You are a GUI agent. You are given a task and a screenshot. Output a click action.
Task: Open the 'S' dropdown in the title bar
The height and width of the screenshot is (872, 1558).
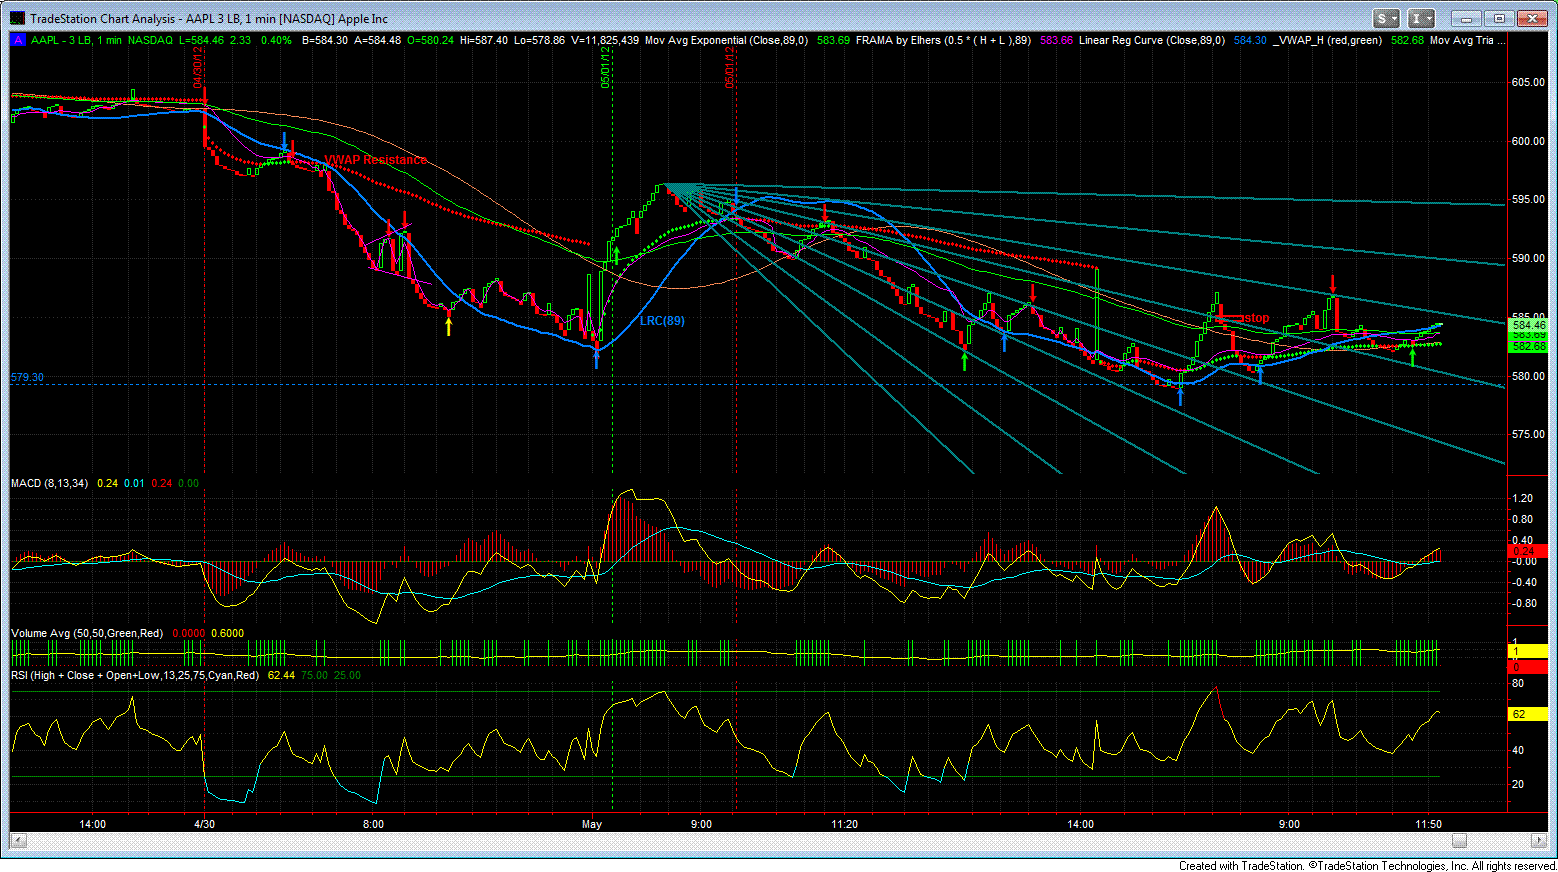pyautogui.click(x=1386, y=18)
